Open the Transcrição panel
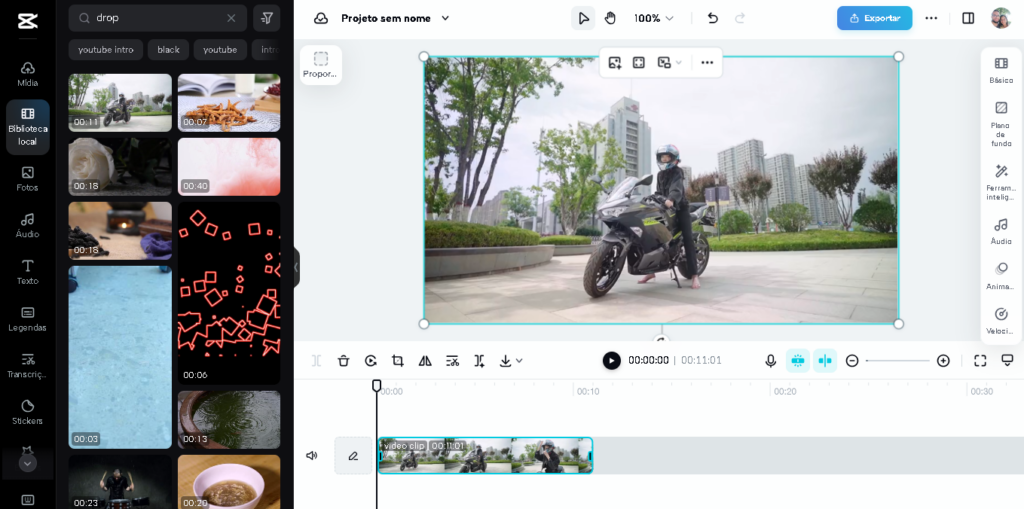1024x509 pixels. (27, 366)
